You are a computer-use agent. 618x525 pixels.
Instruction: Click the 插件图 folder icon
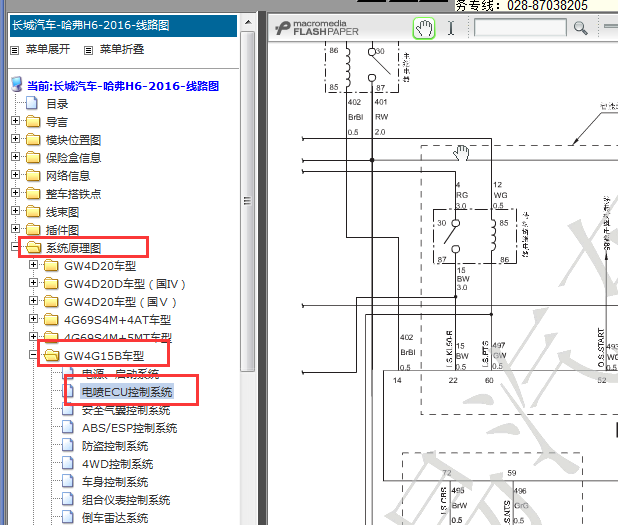point(33,229)
